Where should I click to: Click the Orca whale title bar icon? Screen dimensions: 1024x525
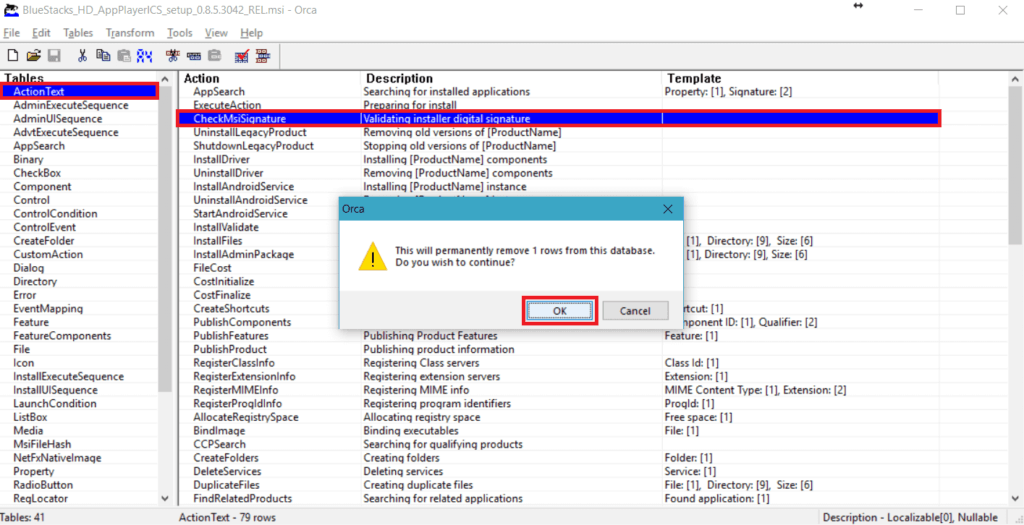click(10, 10)
